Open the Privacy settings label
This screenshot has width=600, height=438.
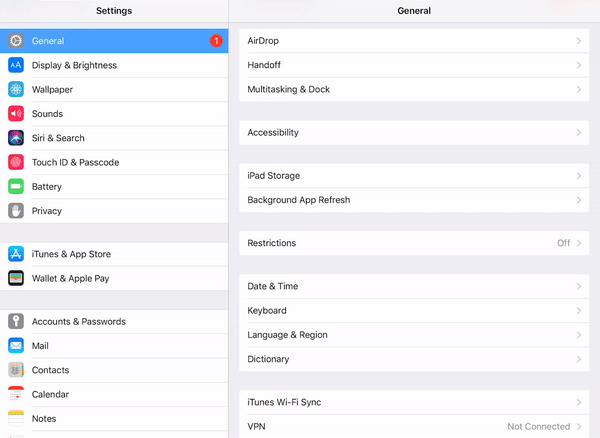click(47, 211)
